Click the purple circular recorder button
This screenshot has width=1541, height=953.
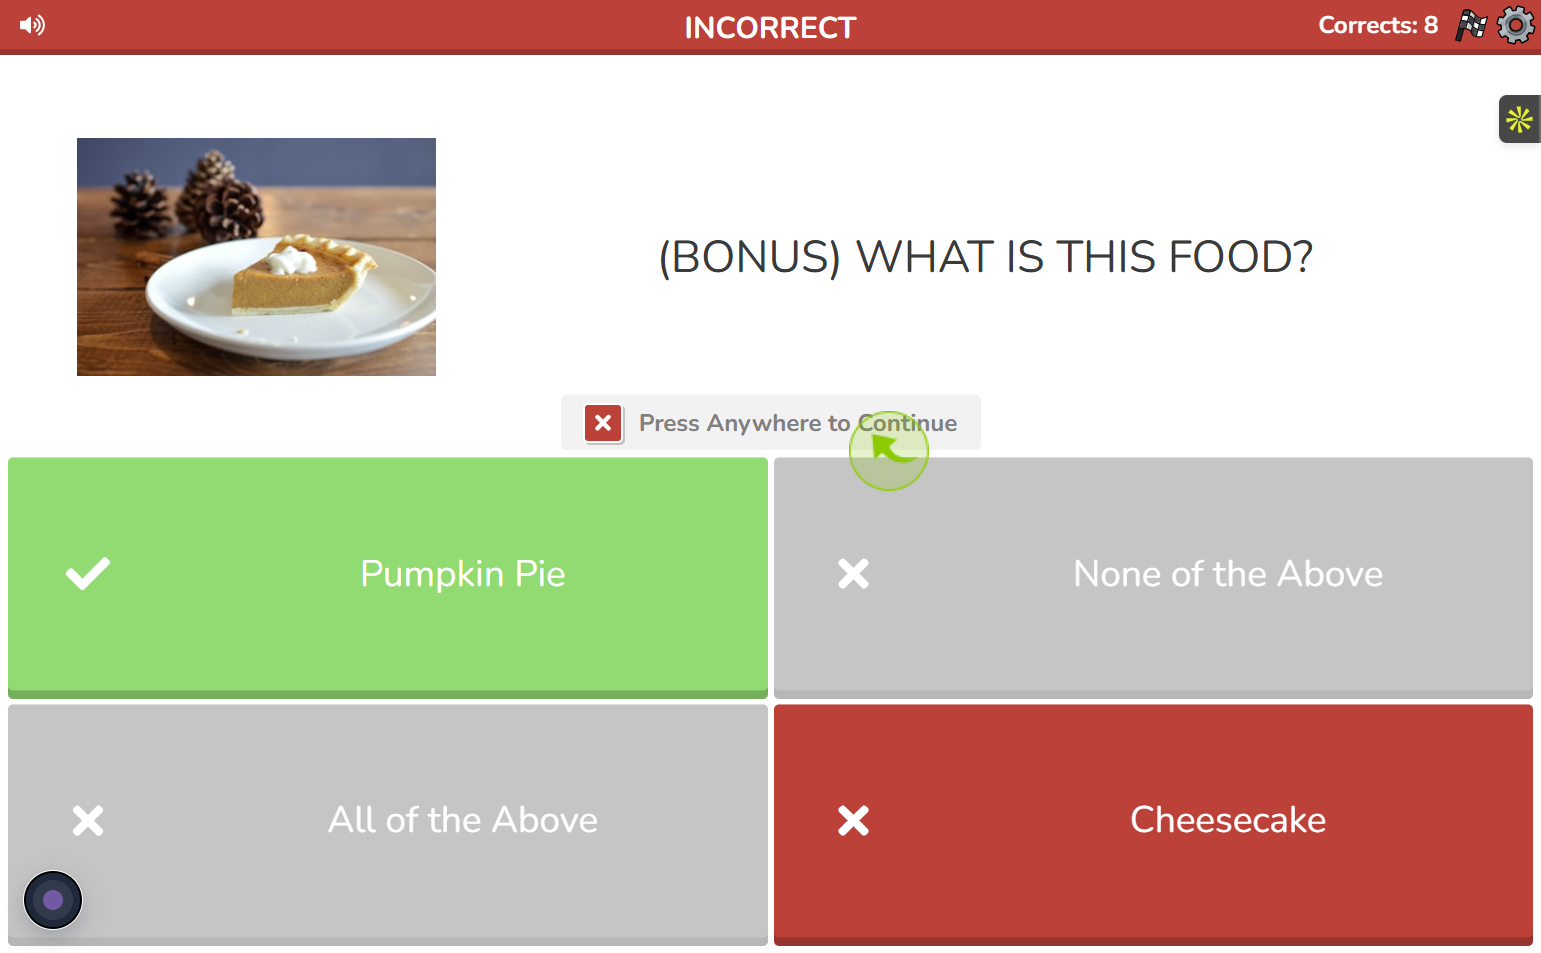[53, 900]
